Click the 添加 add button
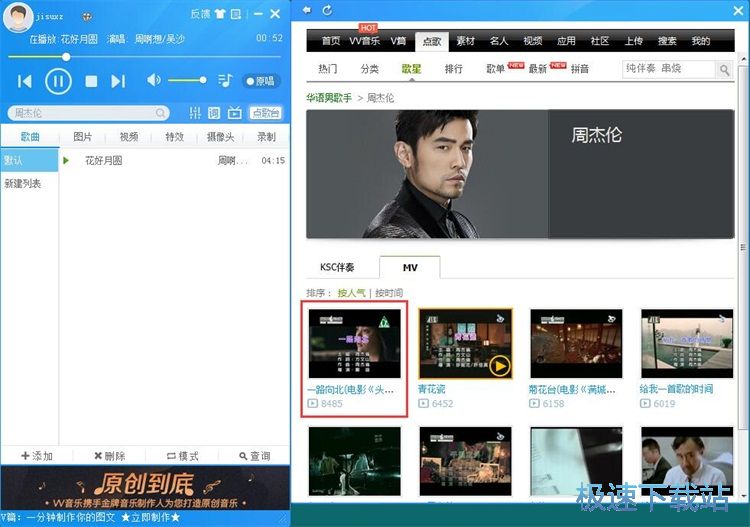750x527 pixels. [37, 456]
